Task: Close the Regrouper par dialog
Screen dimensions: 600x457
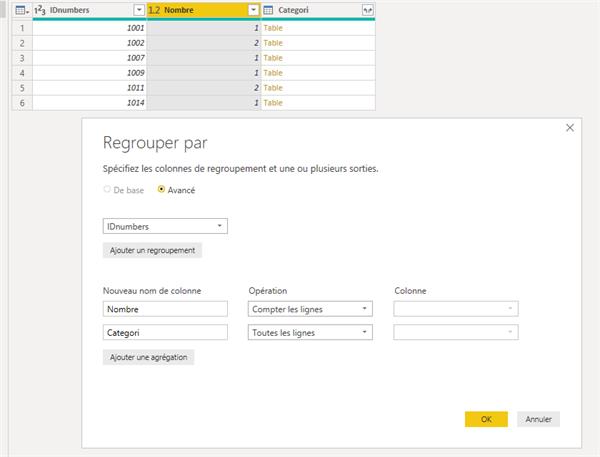Action: (x=570, y=128)
